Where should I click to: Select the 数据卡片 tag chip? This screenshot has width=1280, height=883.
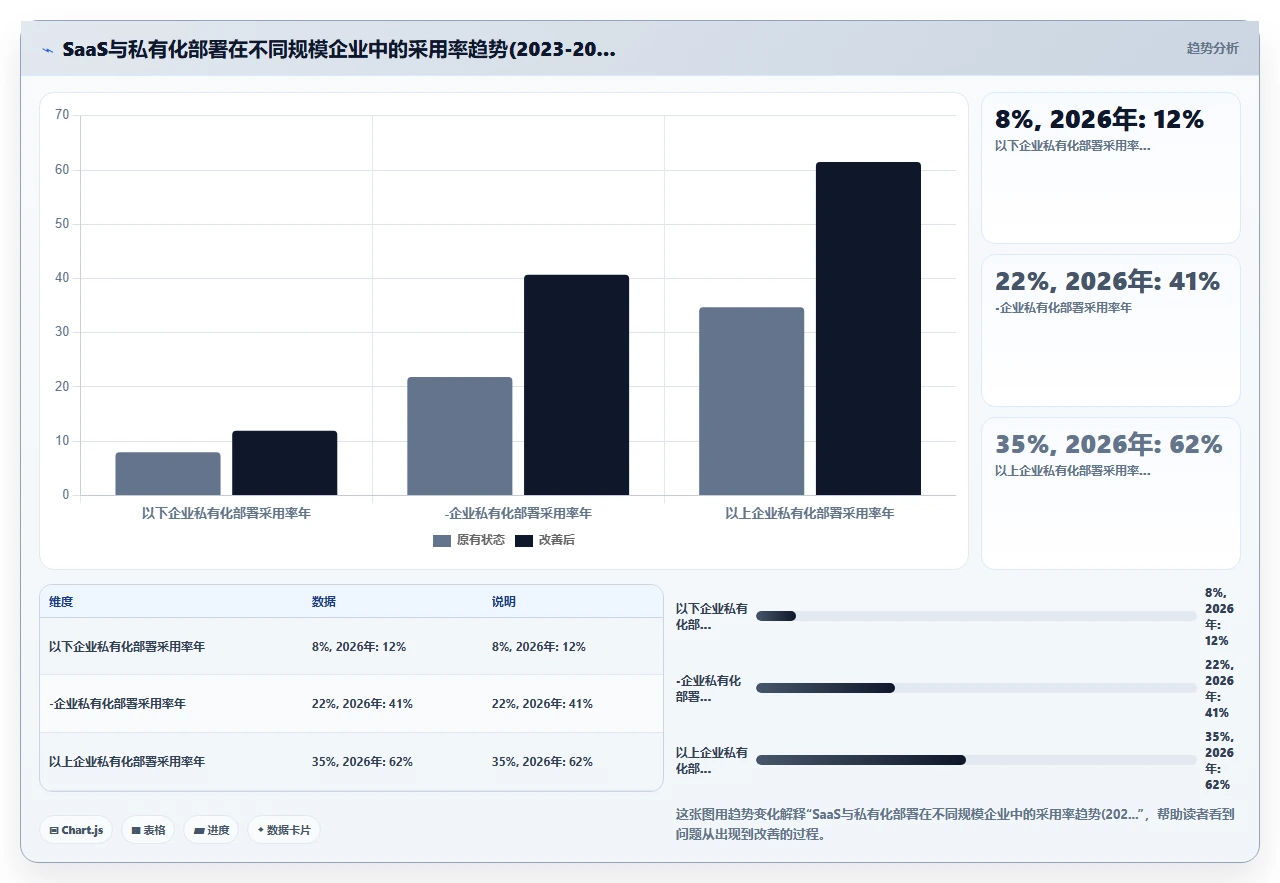click(x=284, y=830)
